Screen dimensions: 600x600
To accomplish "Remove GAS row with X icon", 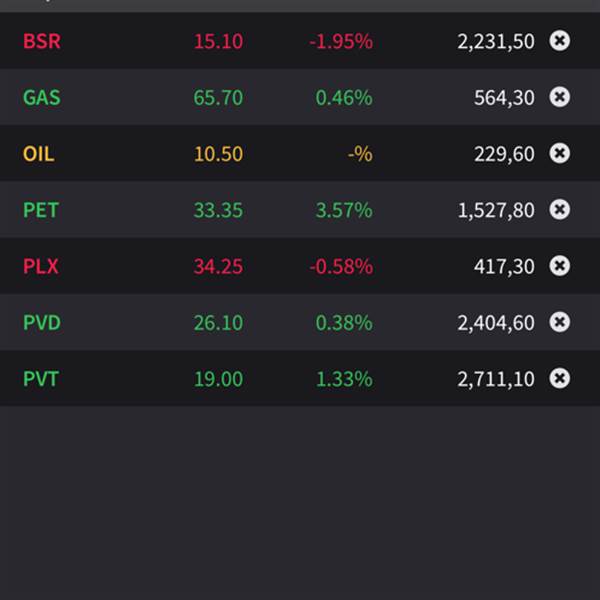I will pos(560,97).
